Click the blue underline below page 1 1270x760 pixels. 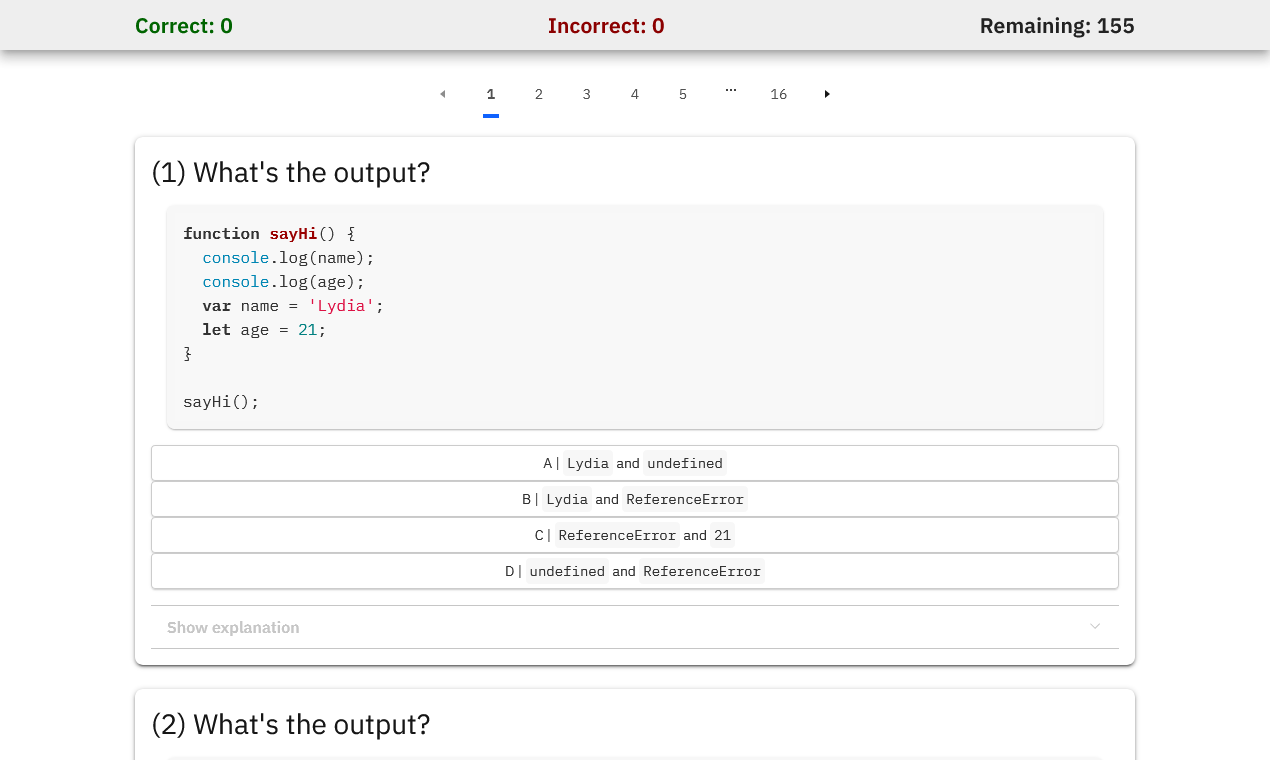(x=491, y=117)
